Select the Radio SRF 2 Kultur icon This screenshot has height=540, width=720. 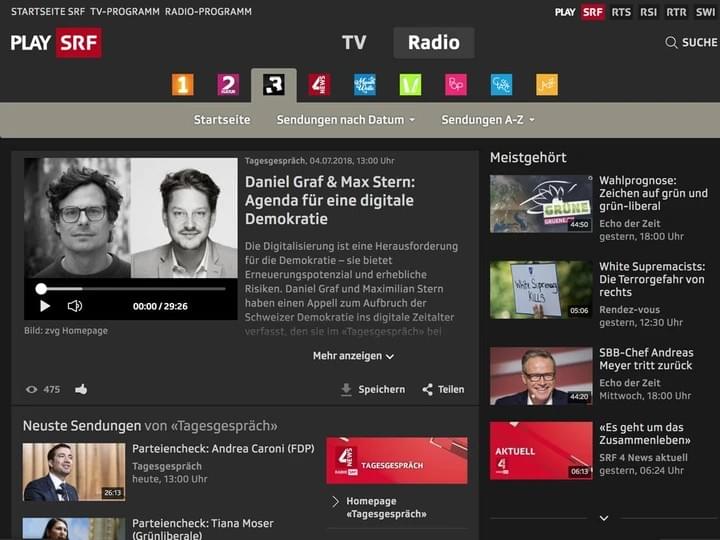point(228,85)
